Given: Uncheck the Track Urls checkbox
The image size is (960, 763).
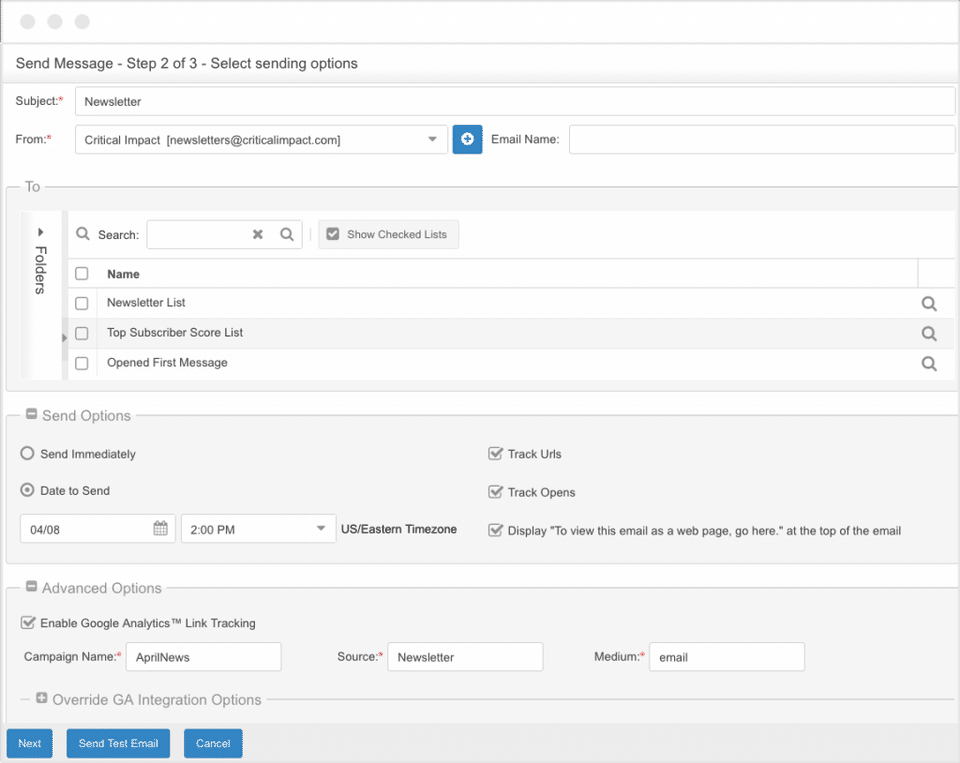Looking at the screenshot, I should [x=495, y=454].
